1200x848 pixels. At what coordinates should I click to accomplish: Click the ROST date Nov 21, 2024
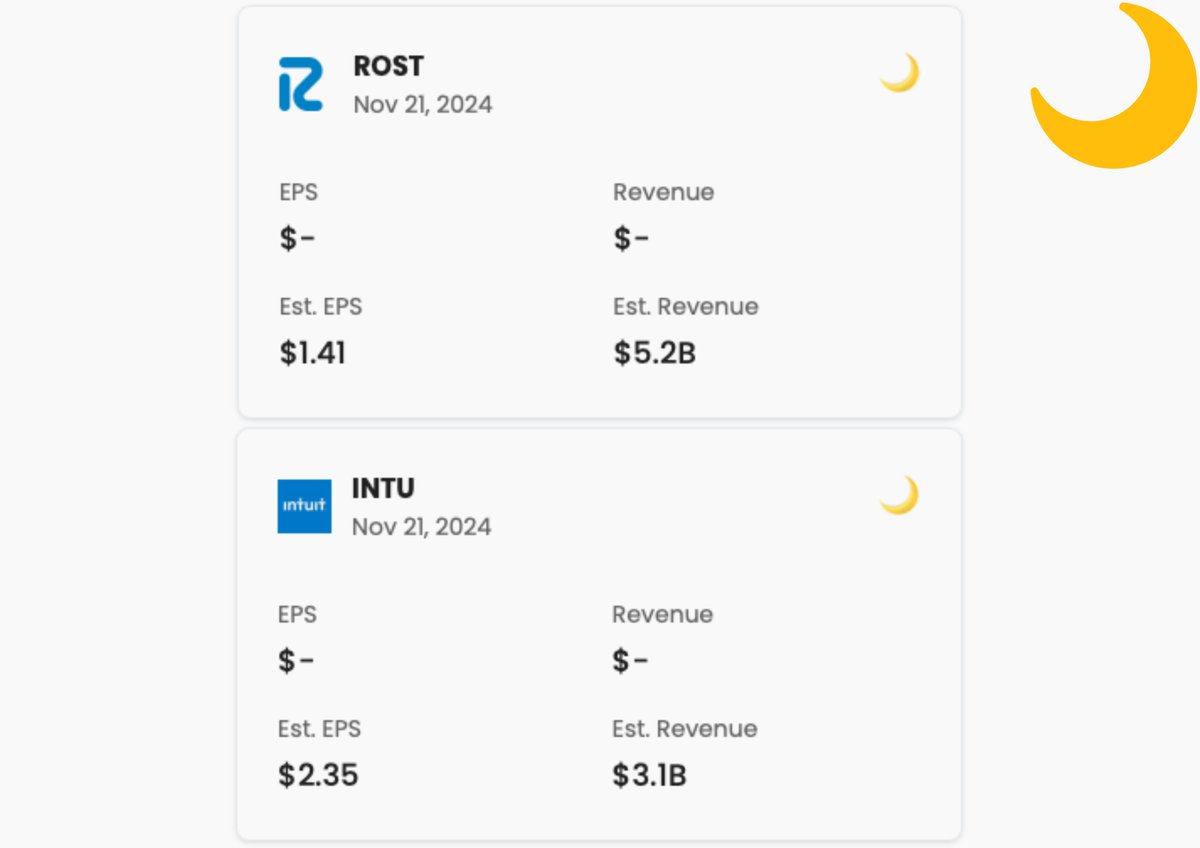click(x=423, y=104)
